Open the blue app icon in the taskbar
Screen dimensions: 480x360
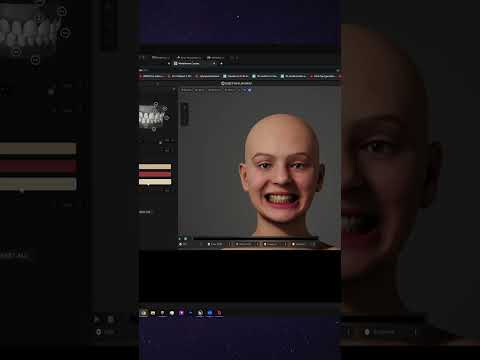point(210,313)
